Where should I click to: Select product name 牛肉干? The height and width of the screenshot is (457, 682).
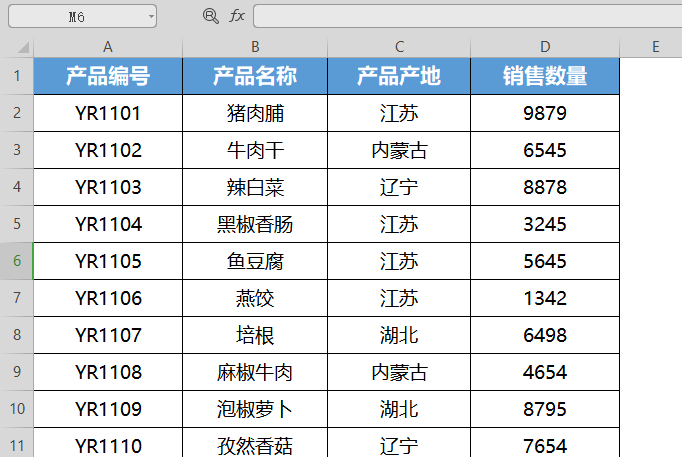pos(255,150)
